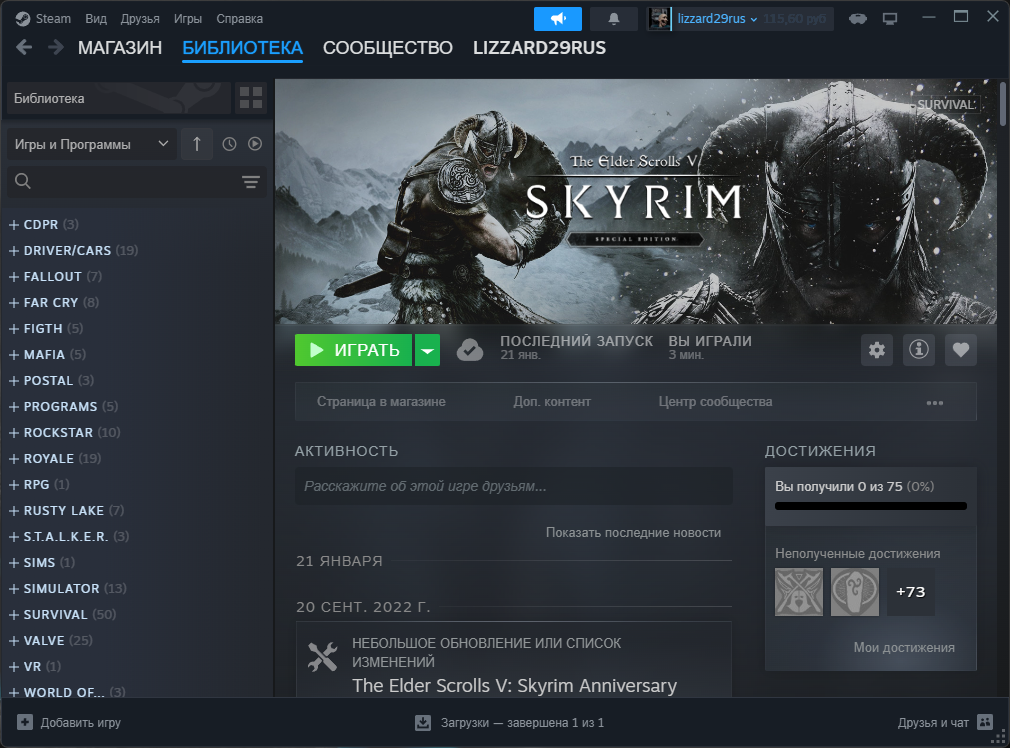Show game info icon

tap(919, 350)
